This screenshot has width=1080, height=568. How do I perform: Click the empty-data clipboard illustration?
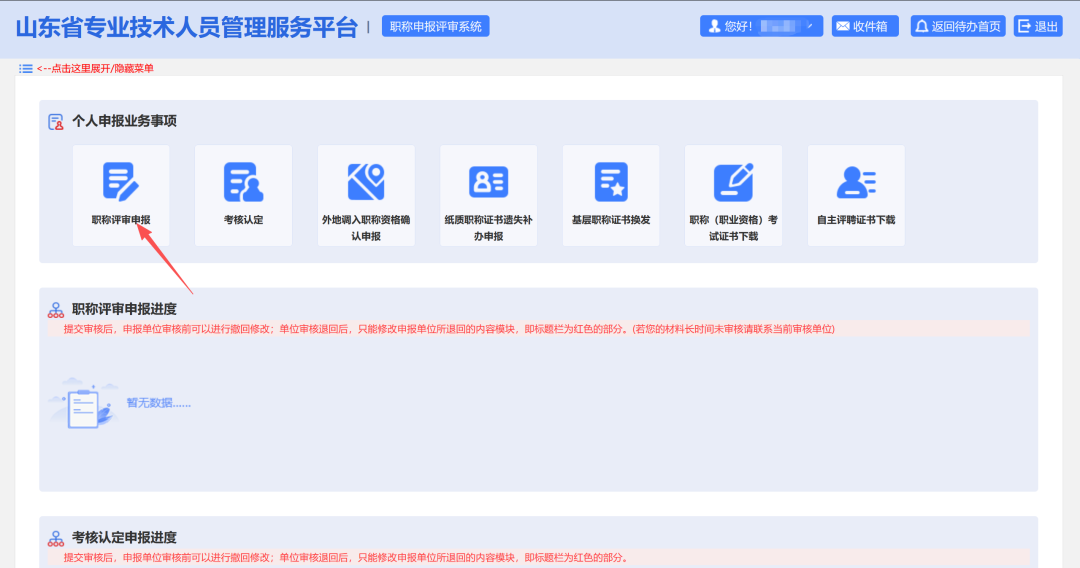click(x=83, y=403)
